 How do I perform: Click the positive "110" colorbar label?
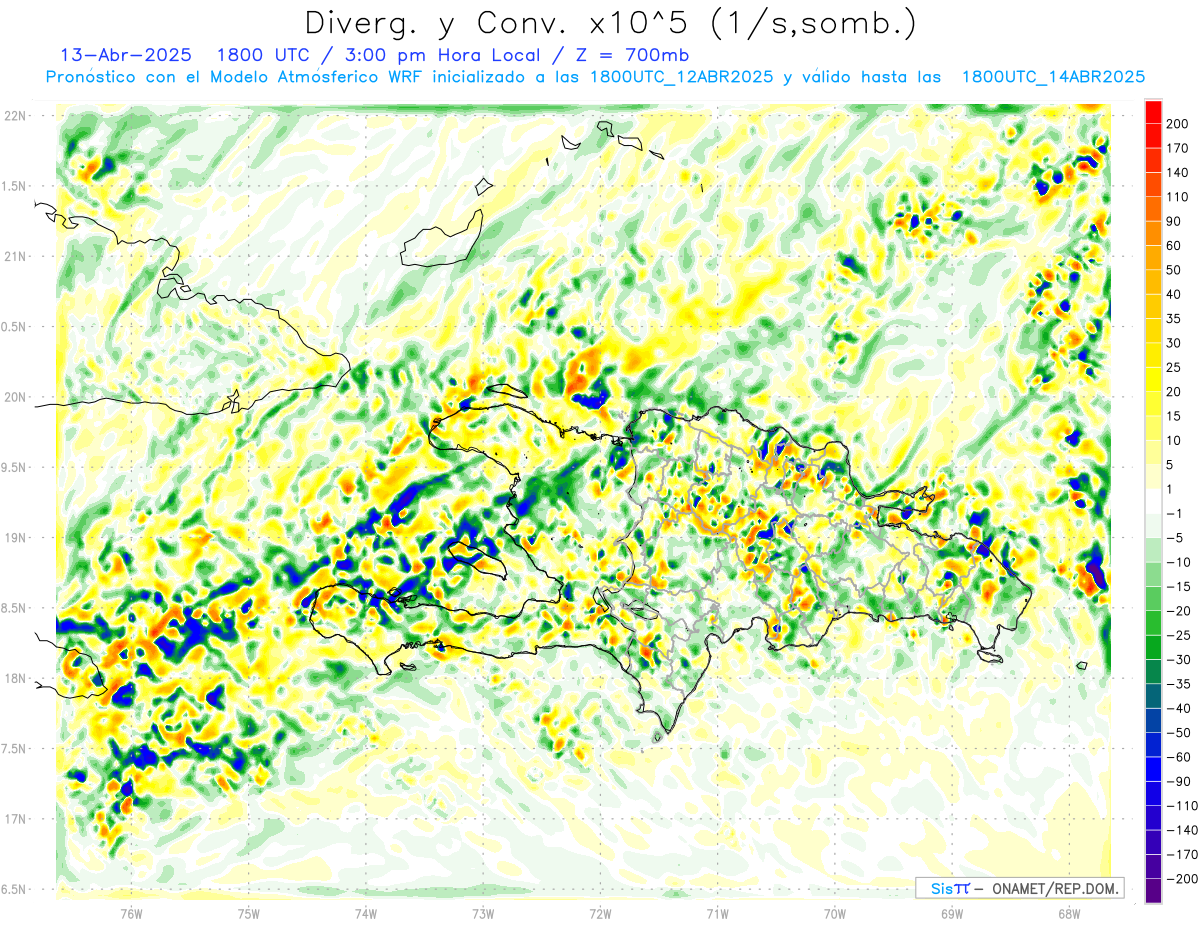1177,197
